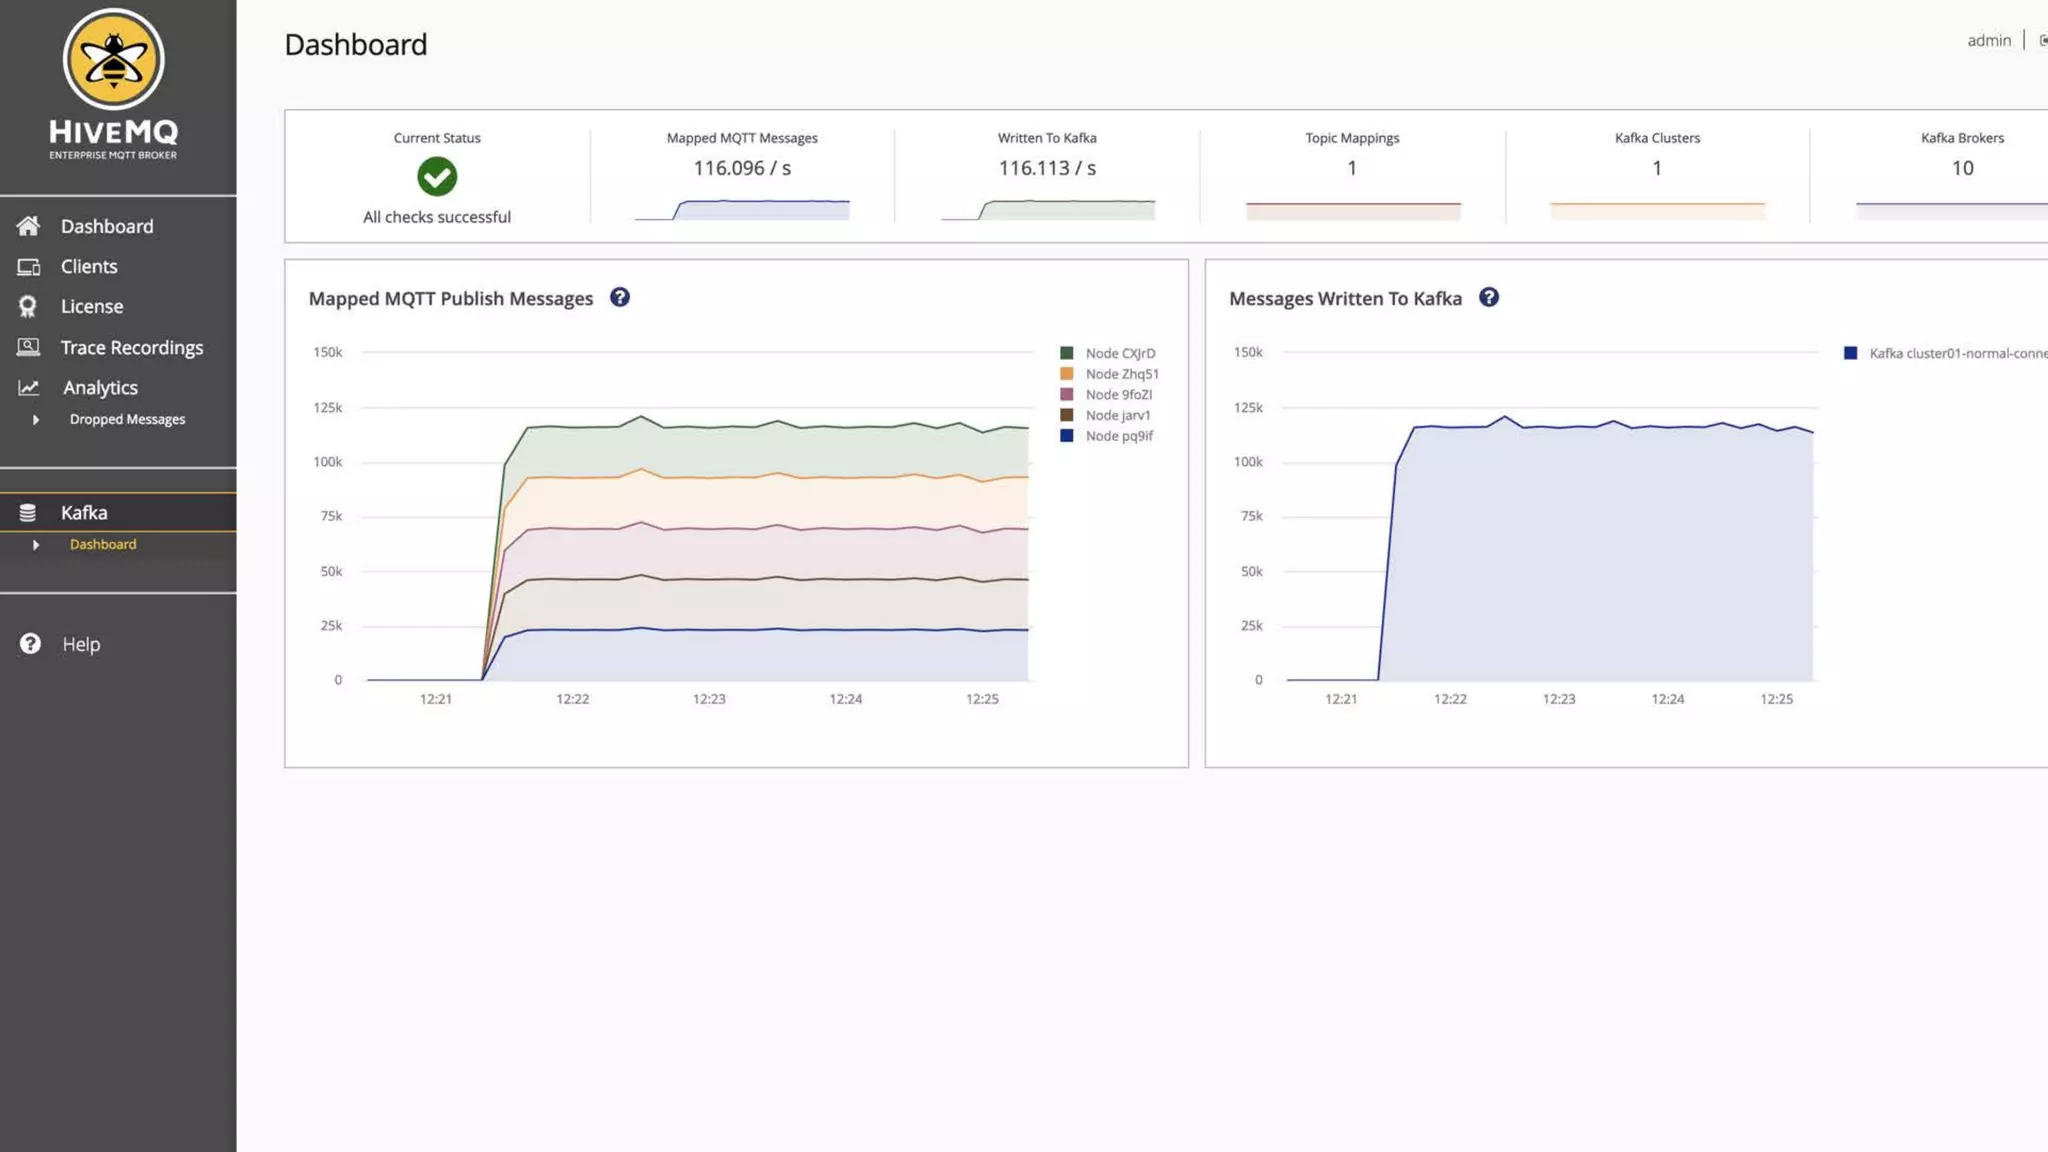Click the admin user link
Screen dimensions: 2048x1152
(x=1988, y=41)
